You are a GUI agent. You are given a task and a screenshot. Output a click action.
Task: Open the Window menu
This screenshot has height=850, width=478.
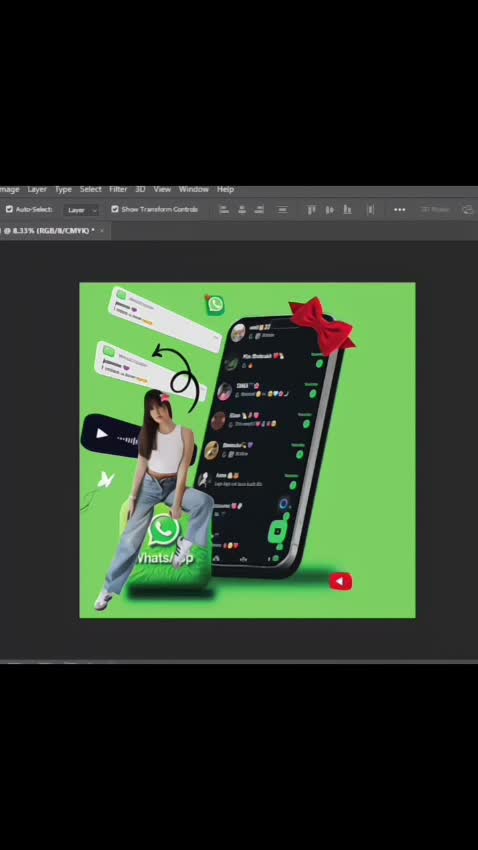click(193, 189)
